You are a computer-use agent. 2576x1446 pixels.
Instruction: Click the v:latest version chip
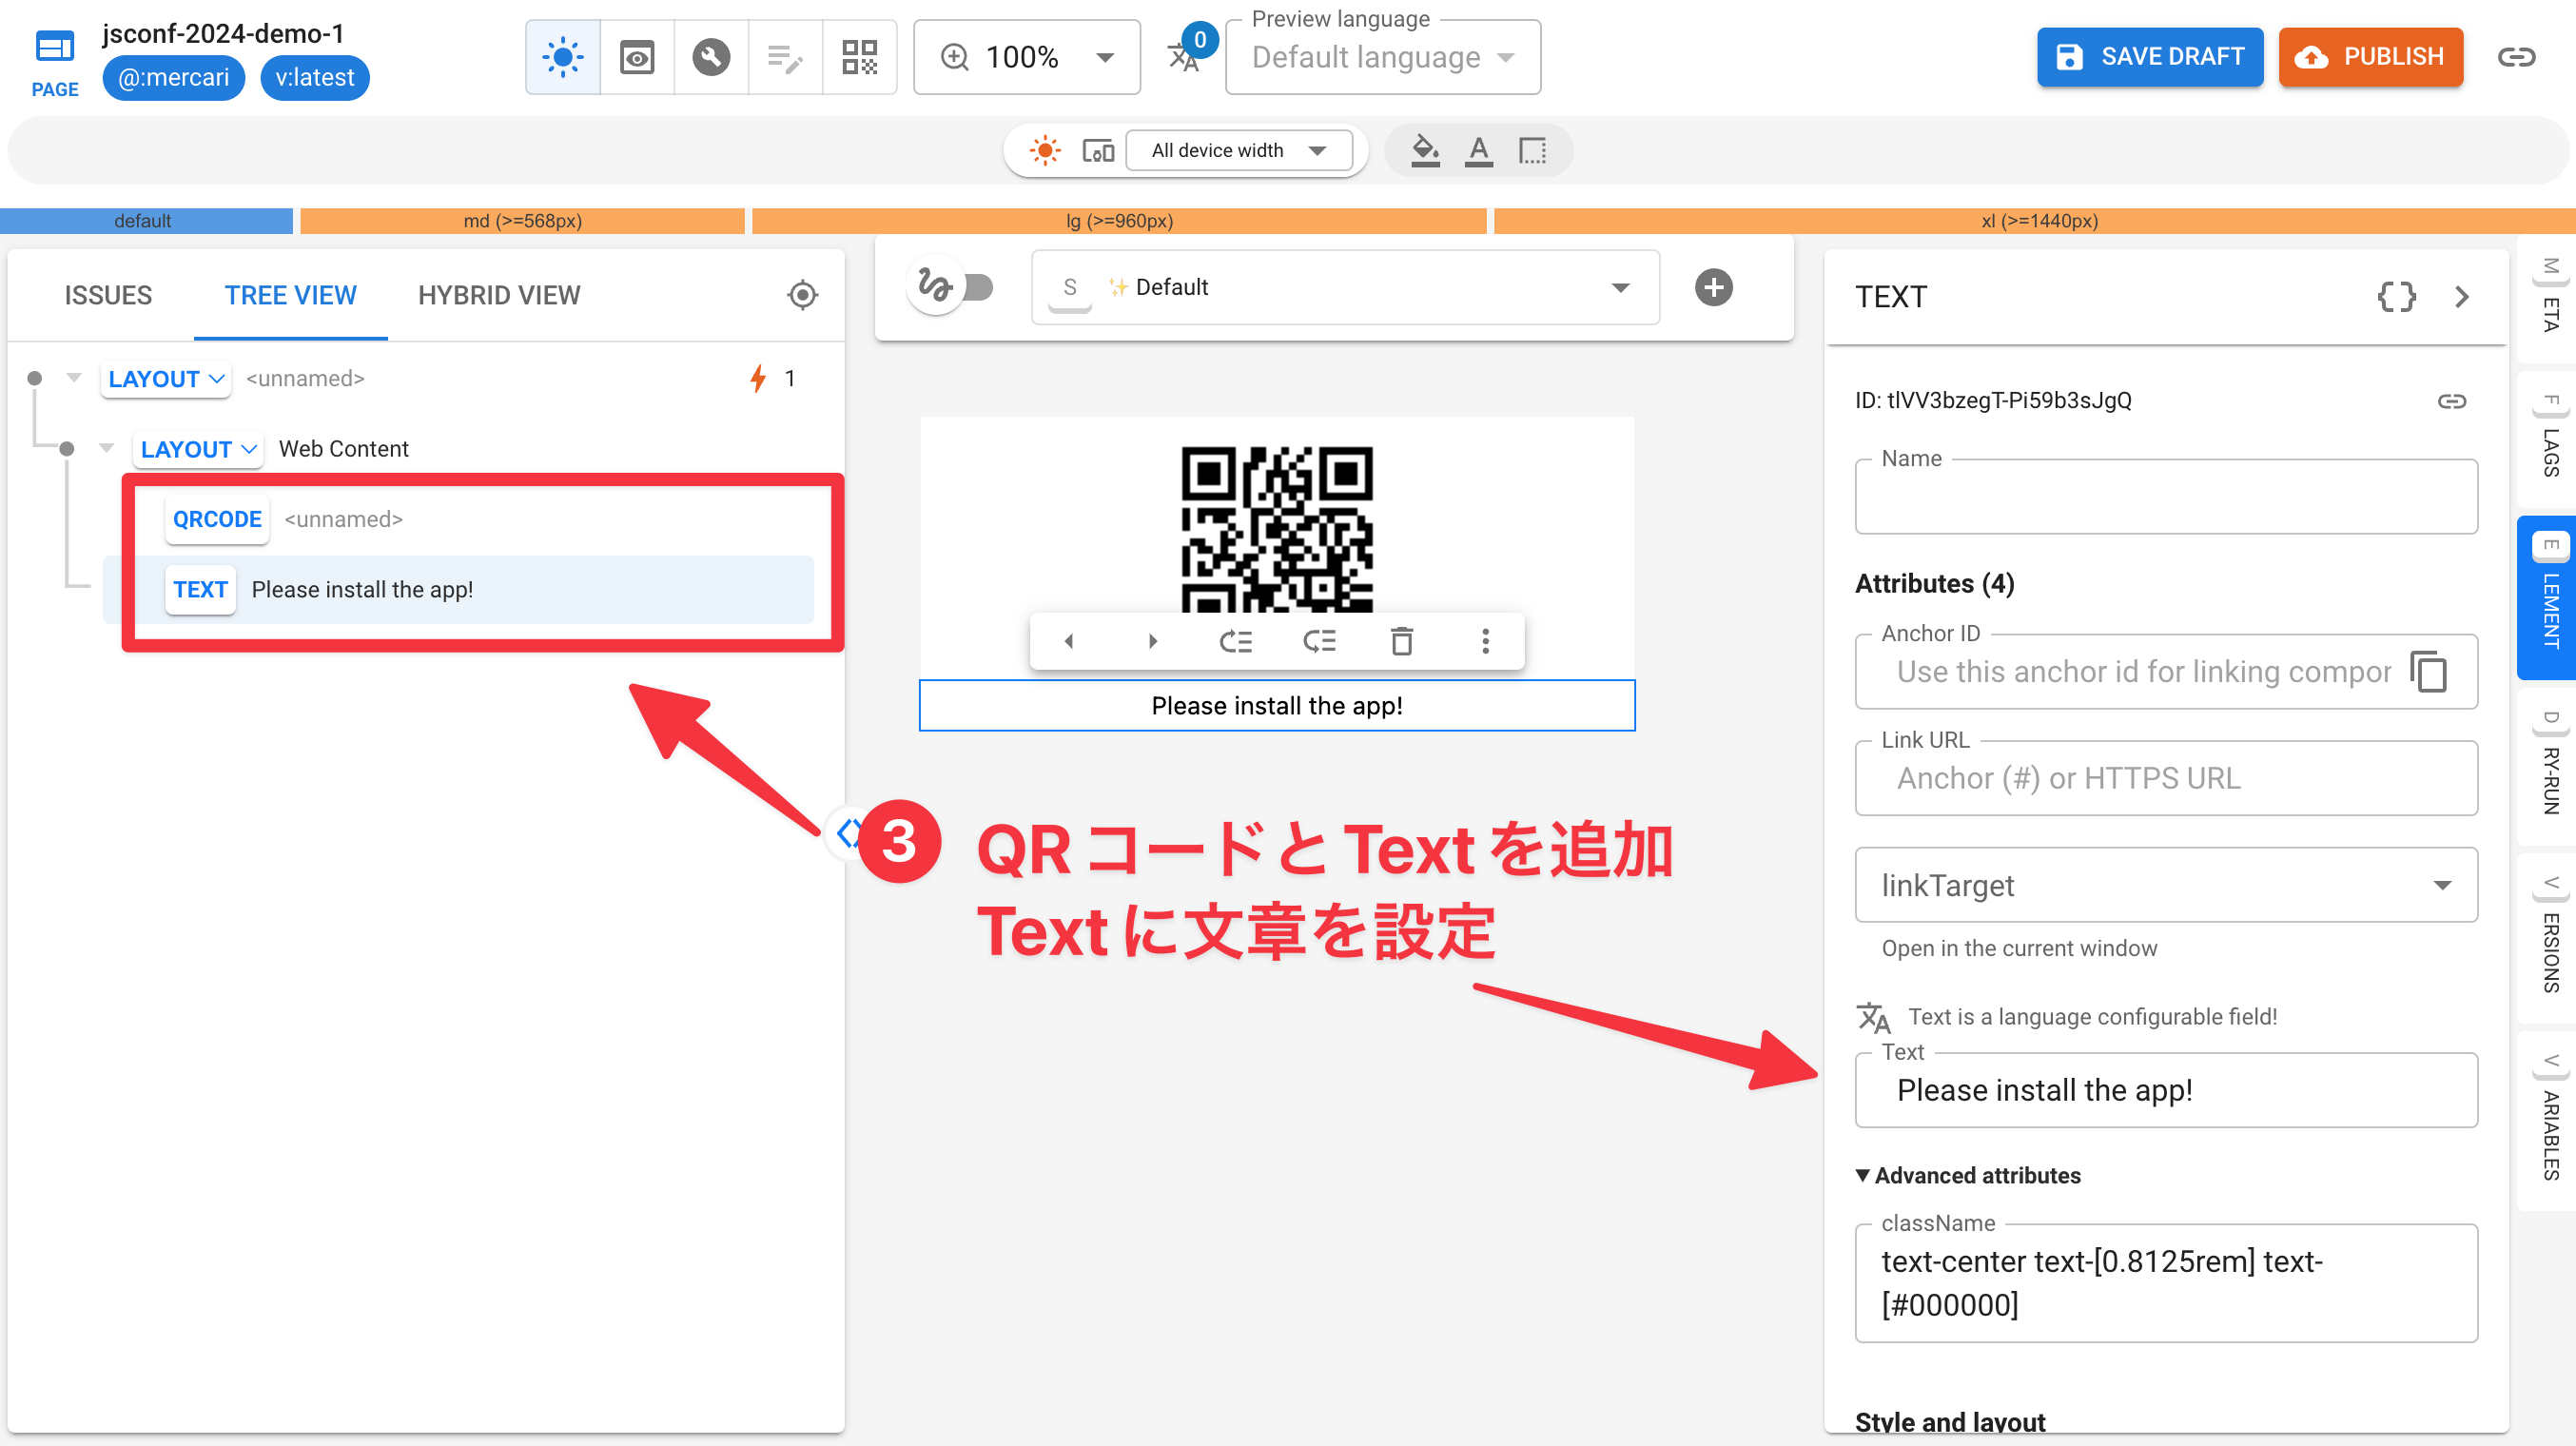coord(315,78)
